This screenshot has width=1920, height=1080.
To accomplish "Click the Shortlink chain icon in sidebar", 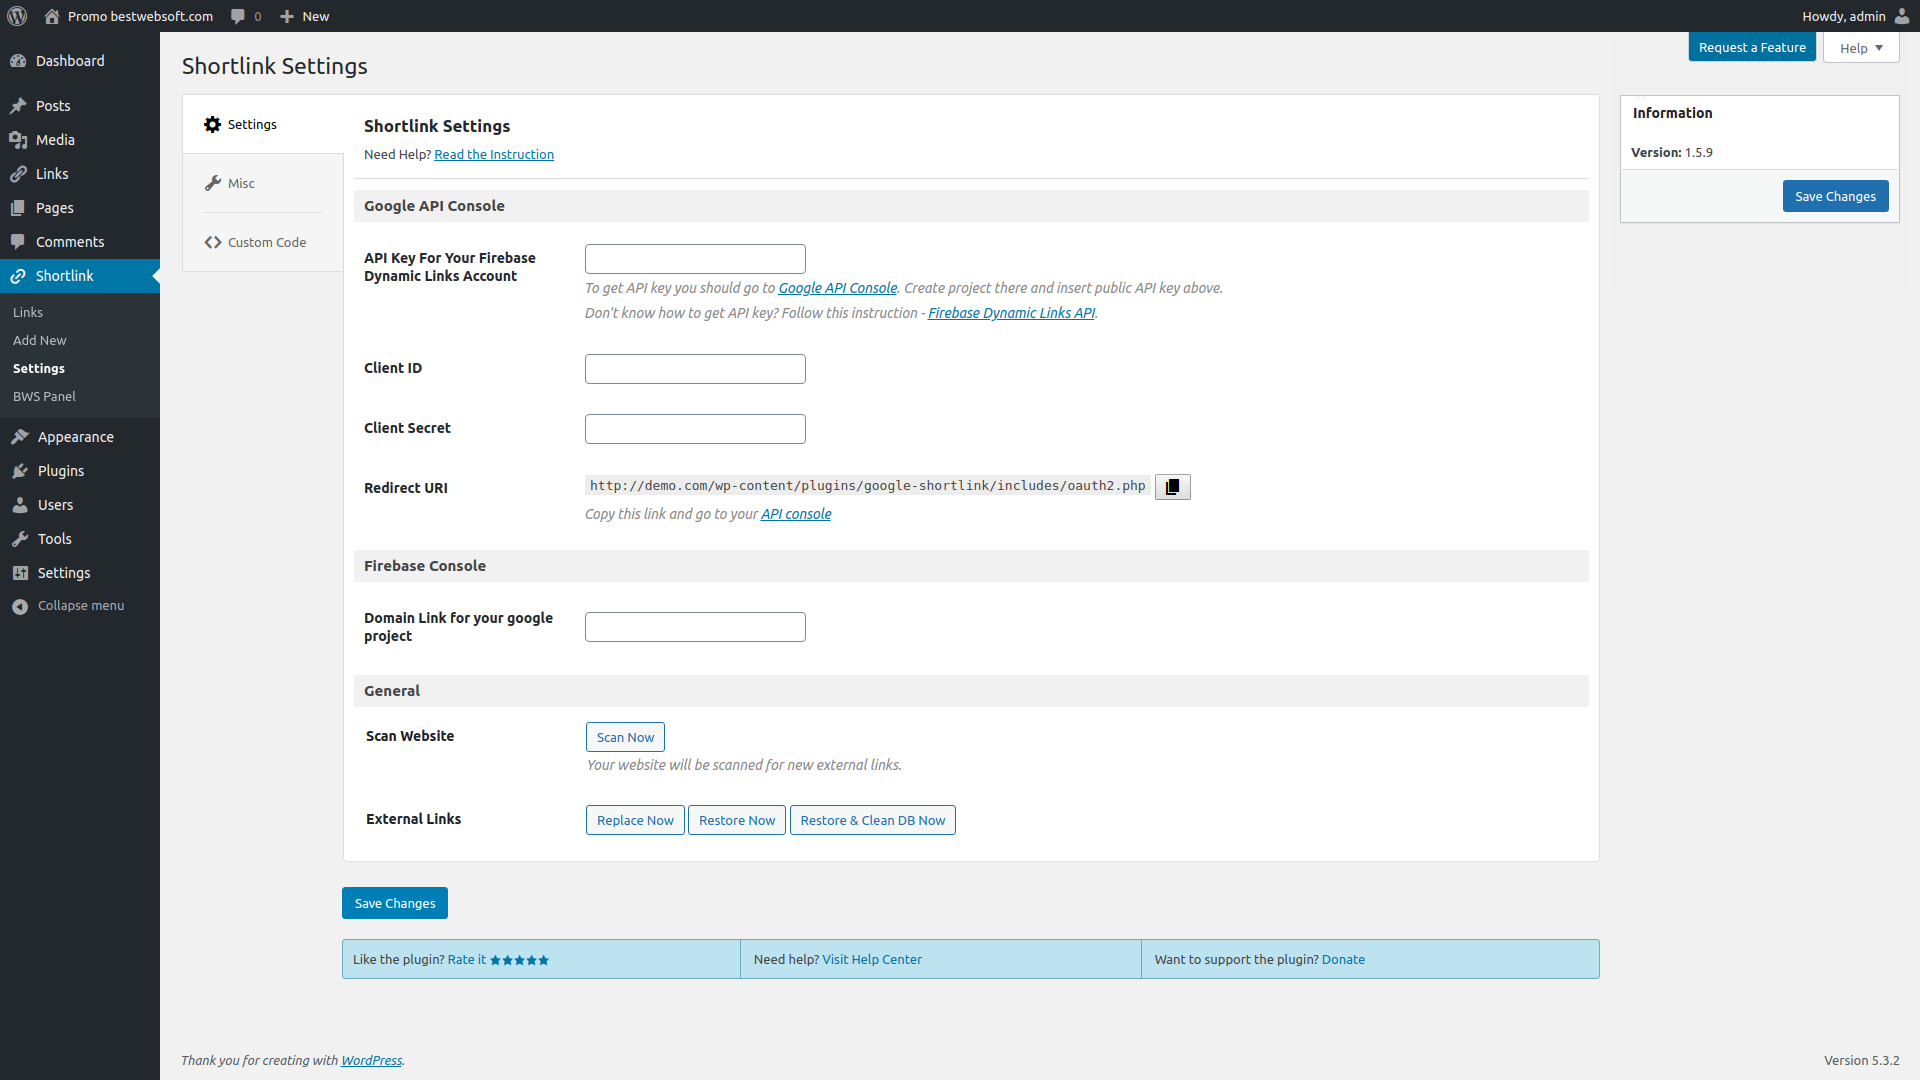I will coord(18,276).
